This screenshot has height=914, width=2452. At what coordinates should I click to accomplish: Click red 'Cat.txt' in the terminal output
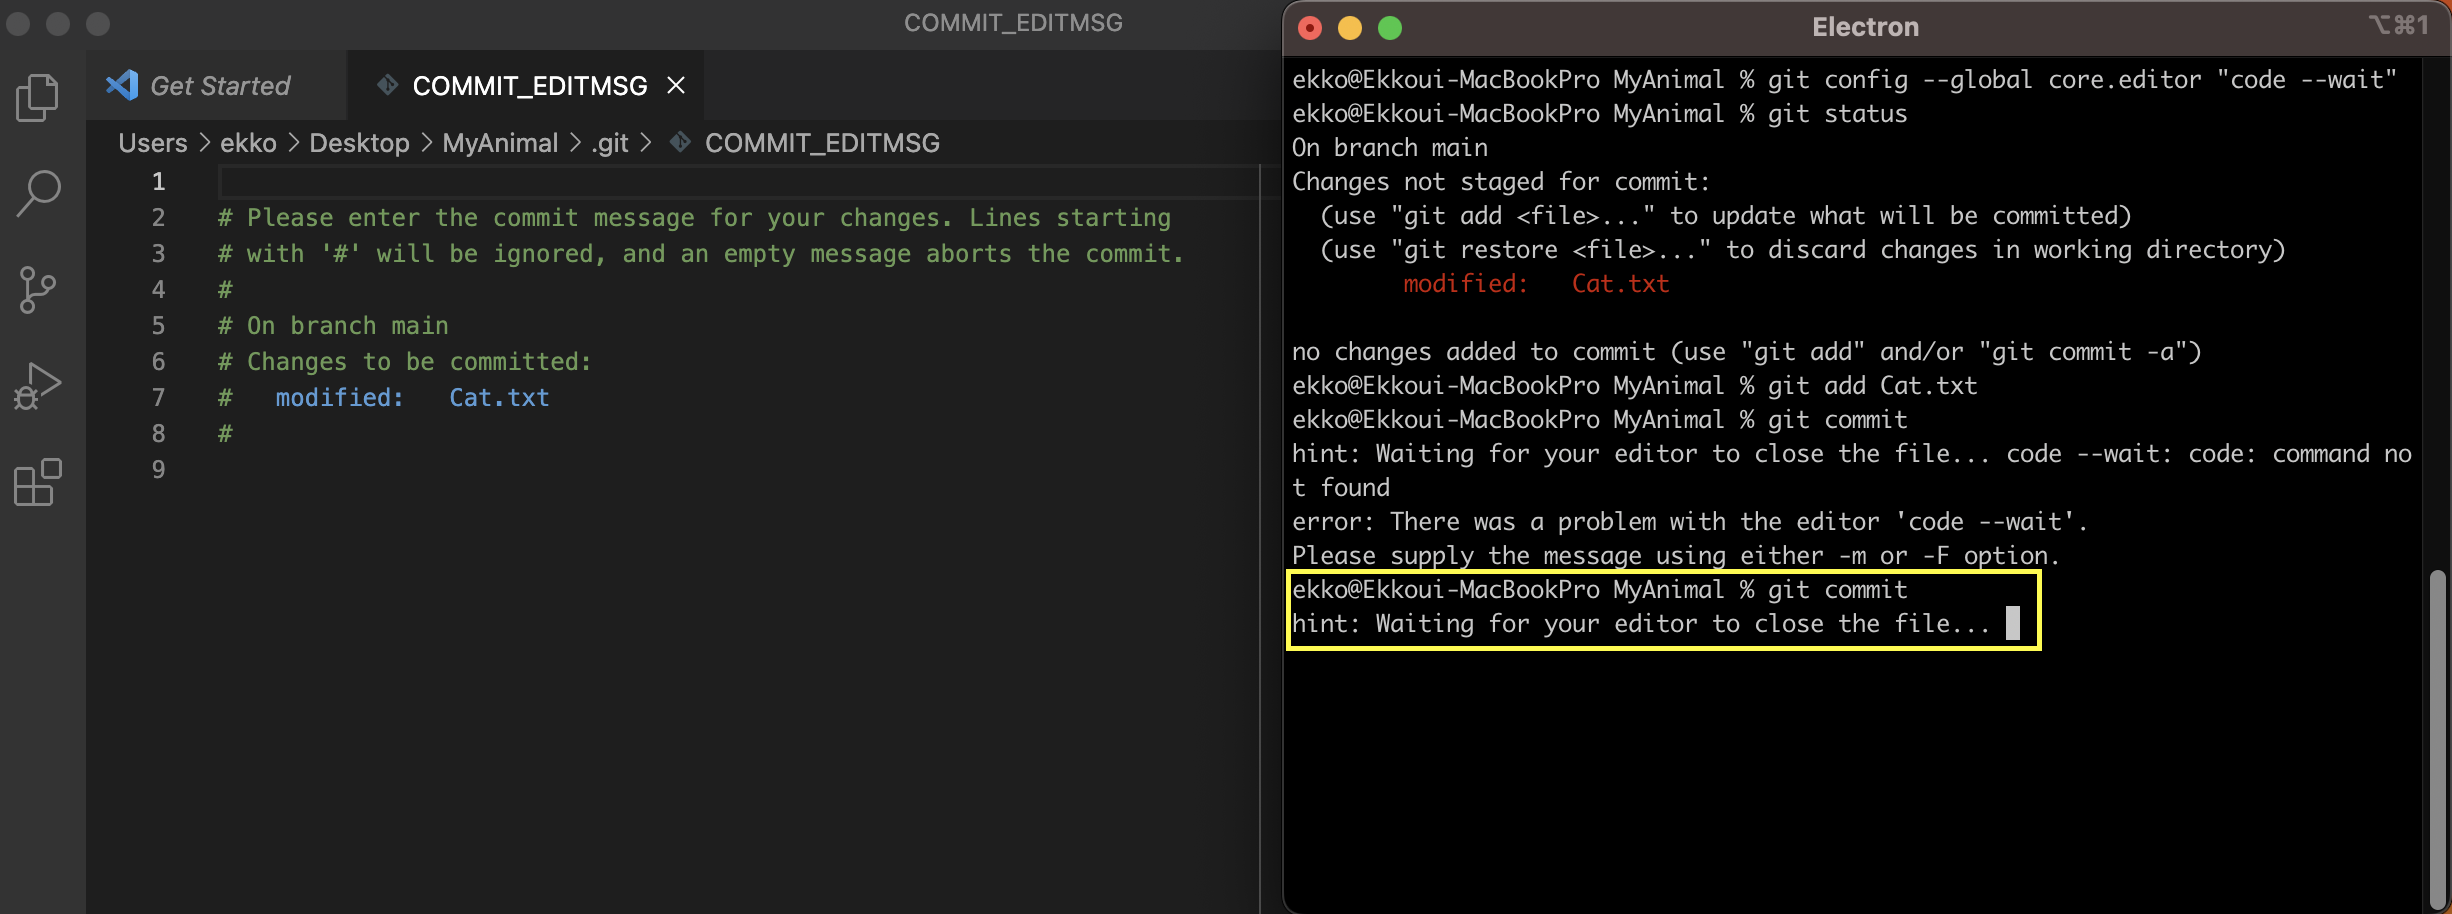pos(1620,284)
